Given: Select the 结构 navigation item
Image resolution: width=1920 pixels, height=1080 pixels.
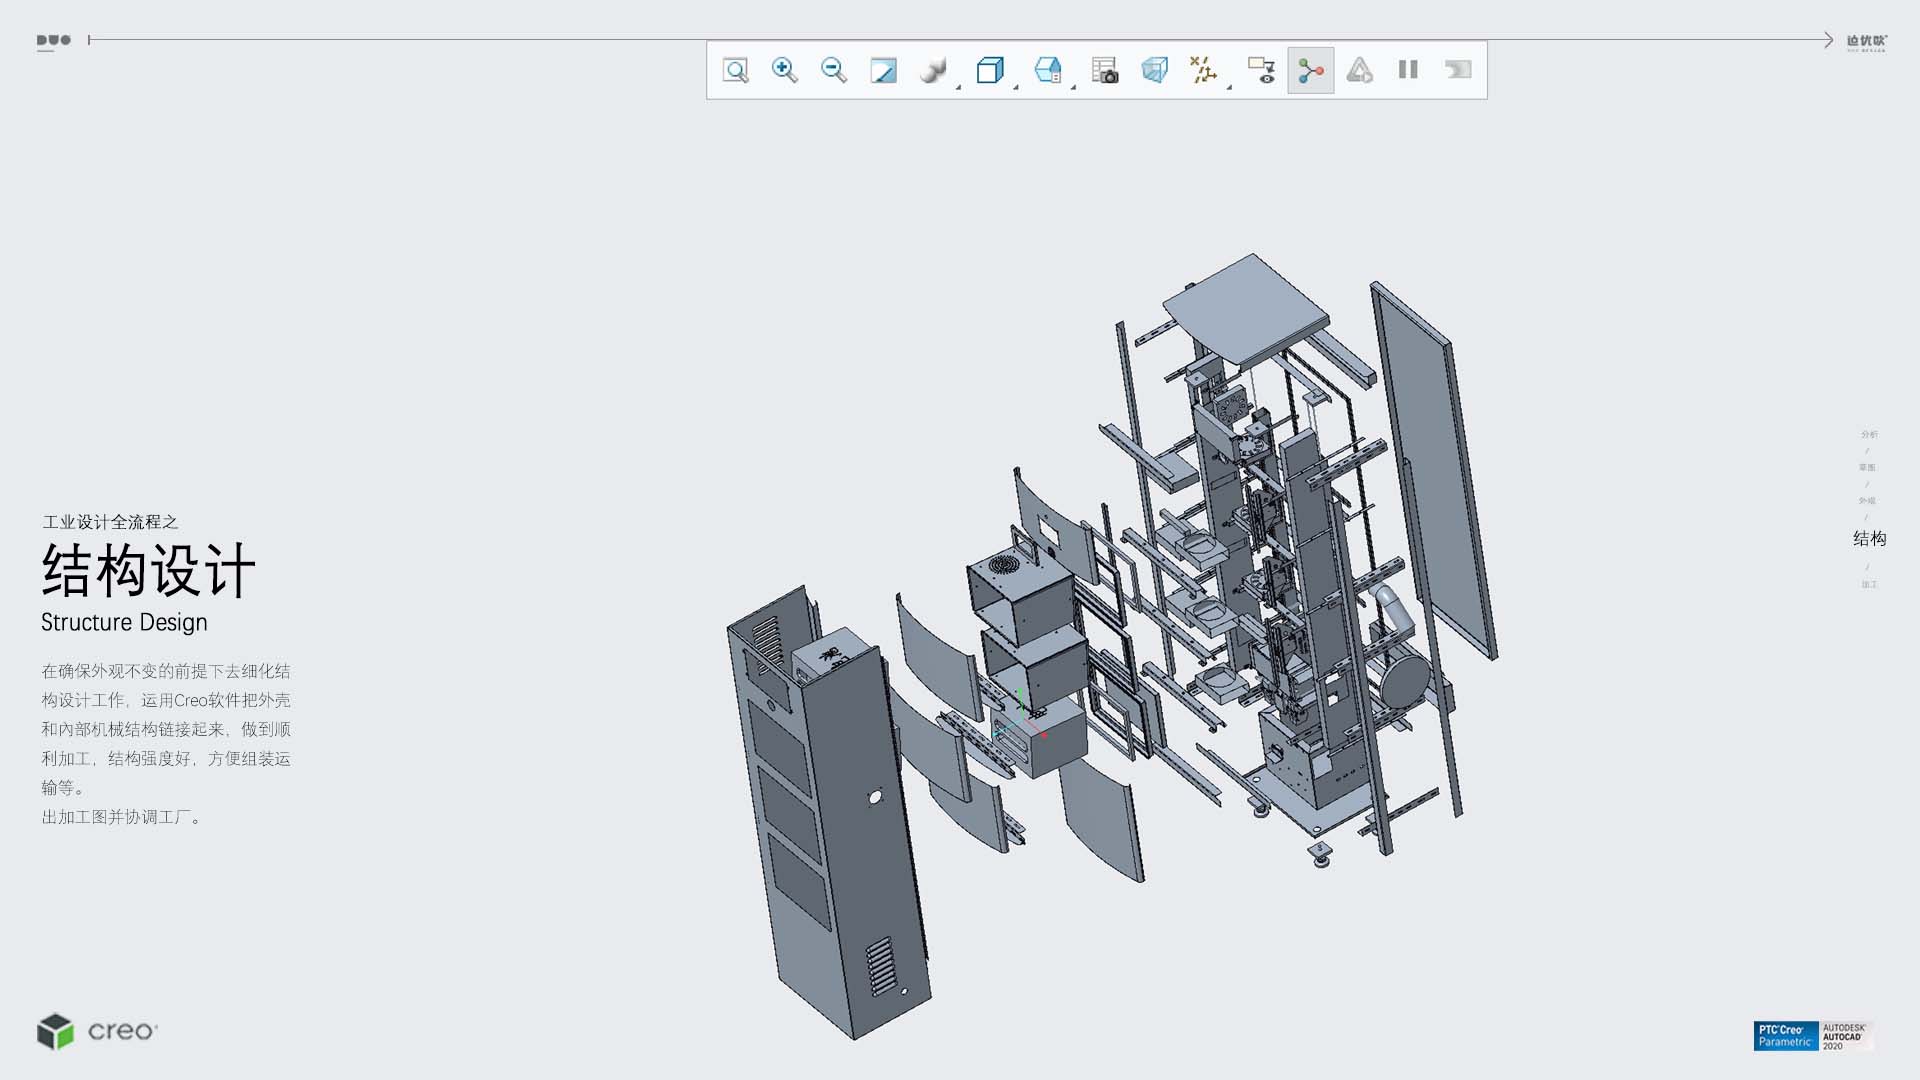Looking at the screenshot, I should coord(1868,538).
